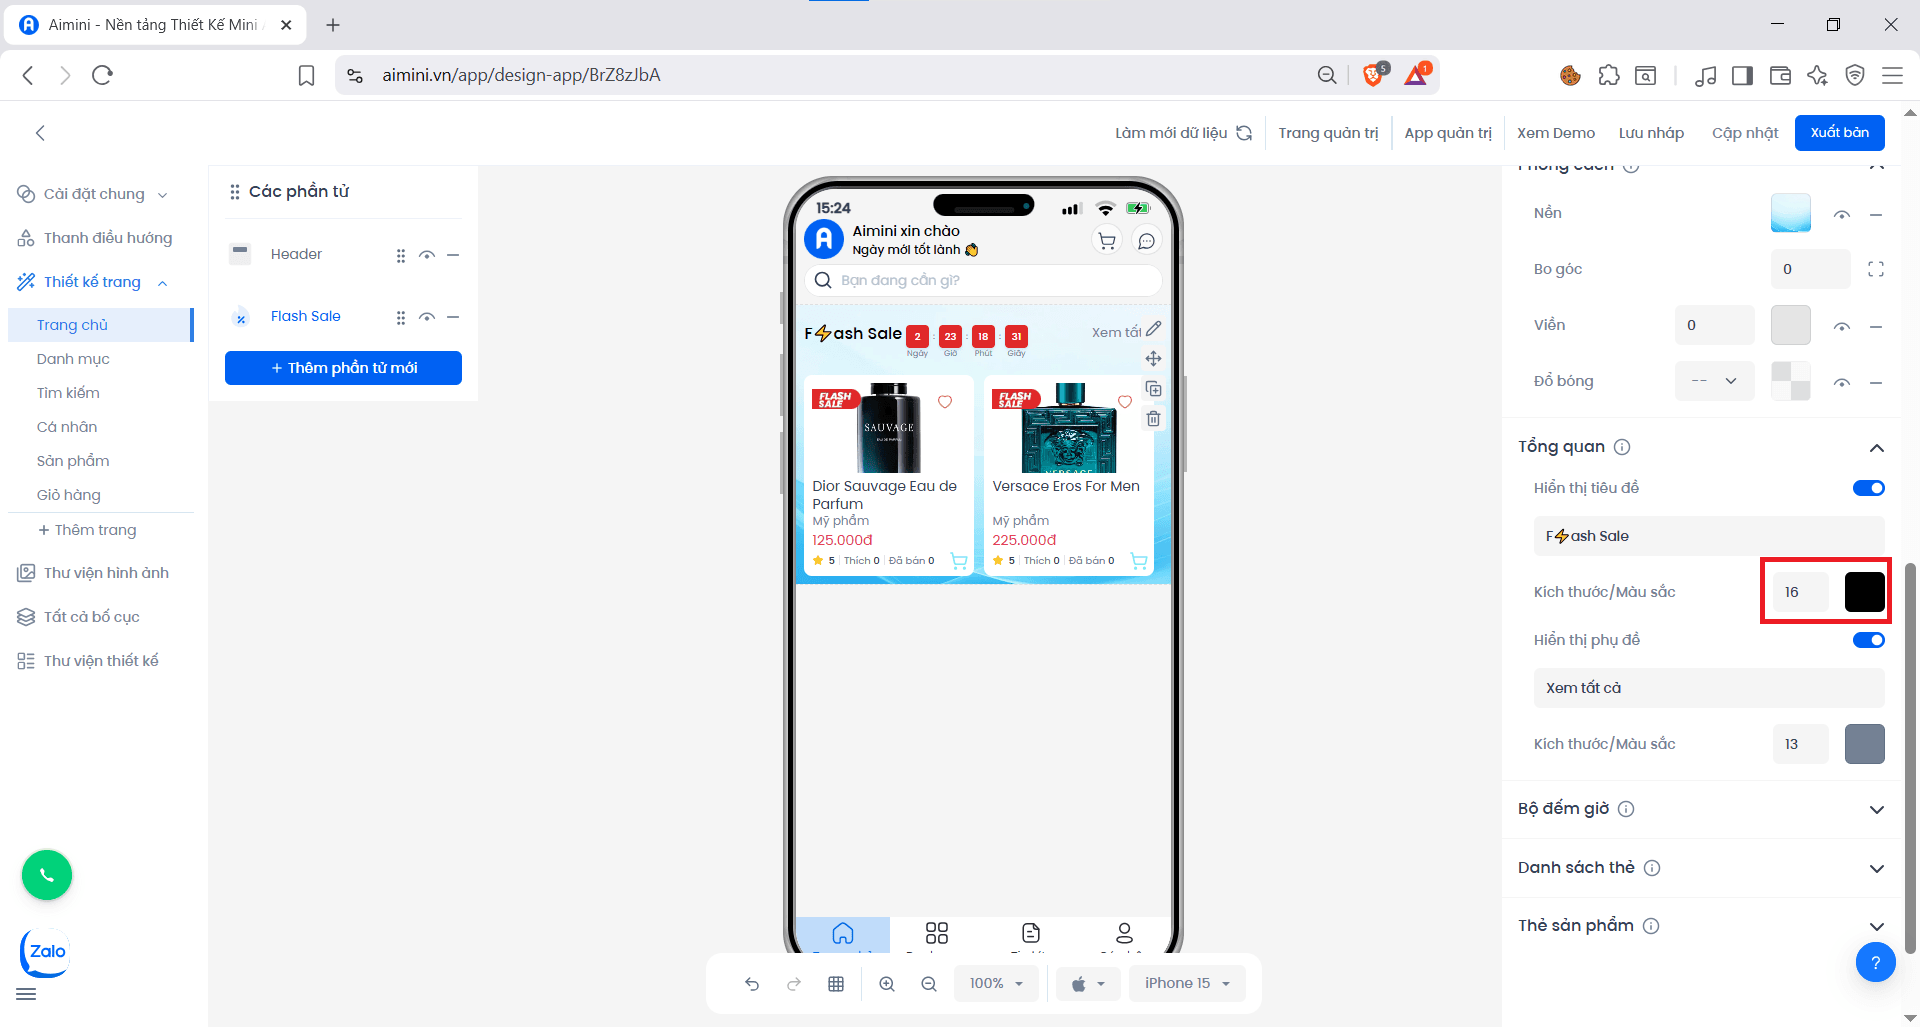This screenshot has width=1920, height=1027.
Task: Select Thư viện hình ảnh in sidebar
Action: tap(106, 573)
